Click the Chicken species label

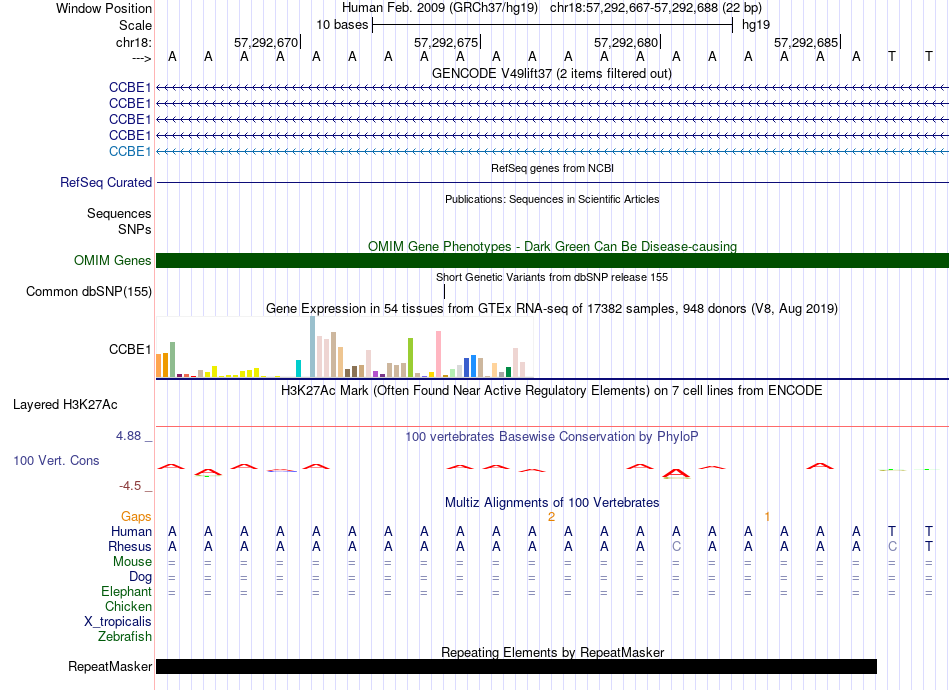(x=128, y=606)
